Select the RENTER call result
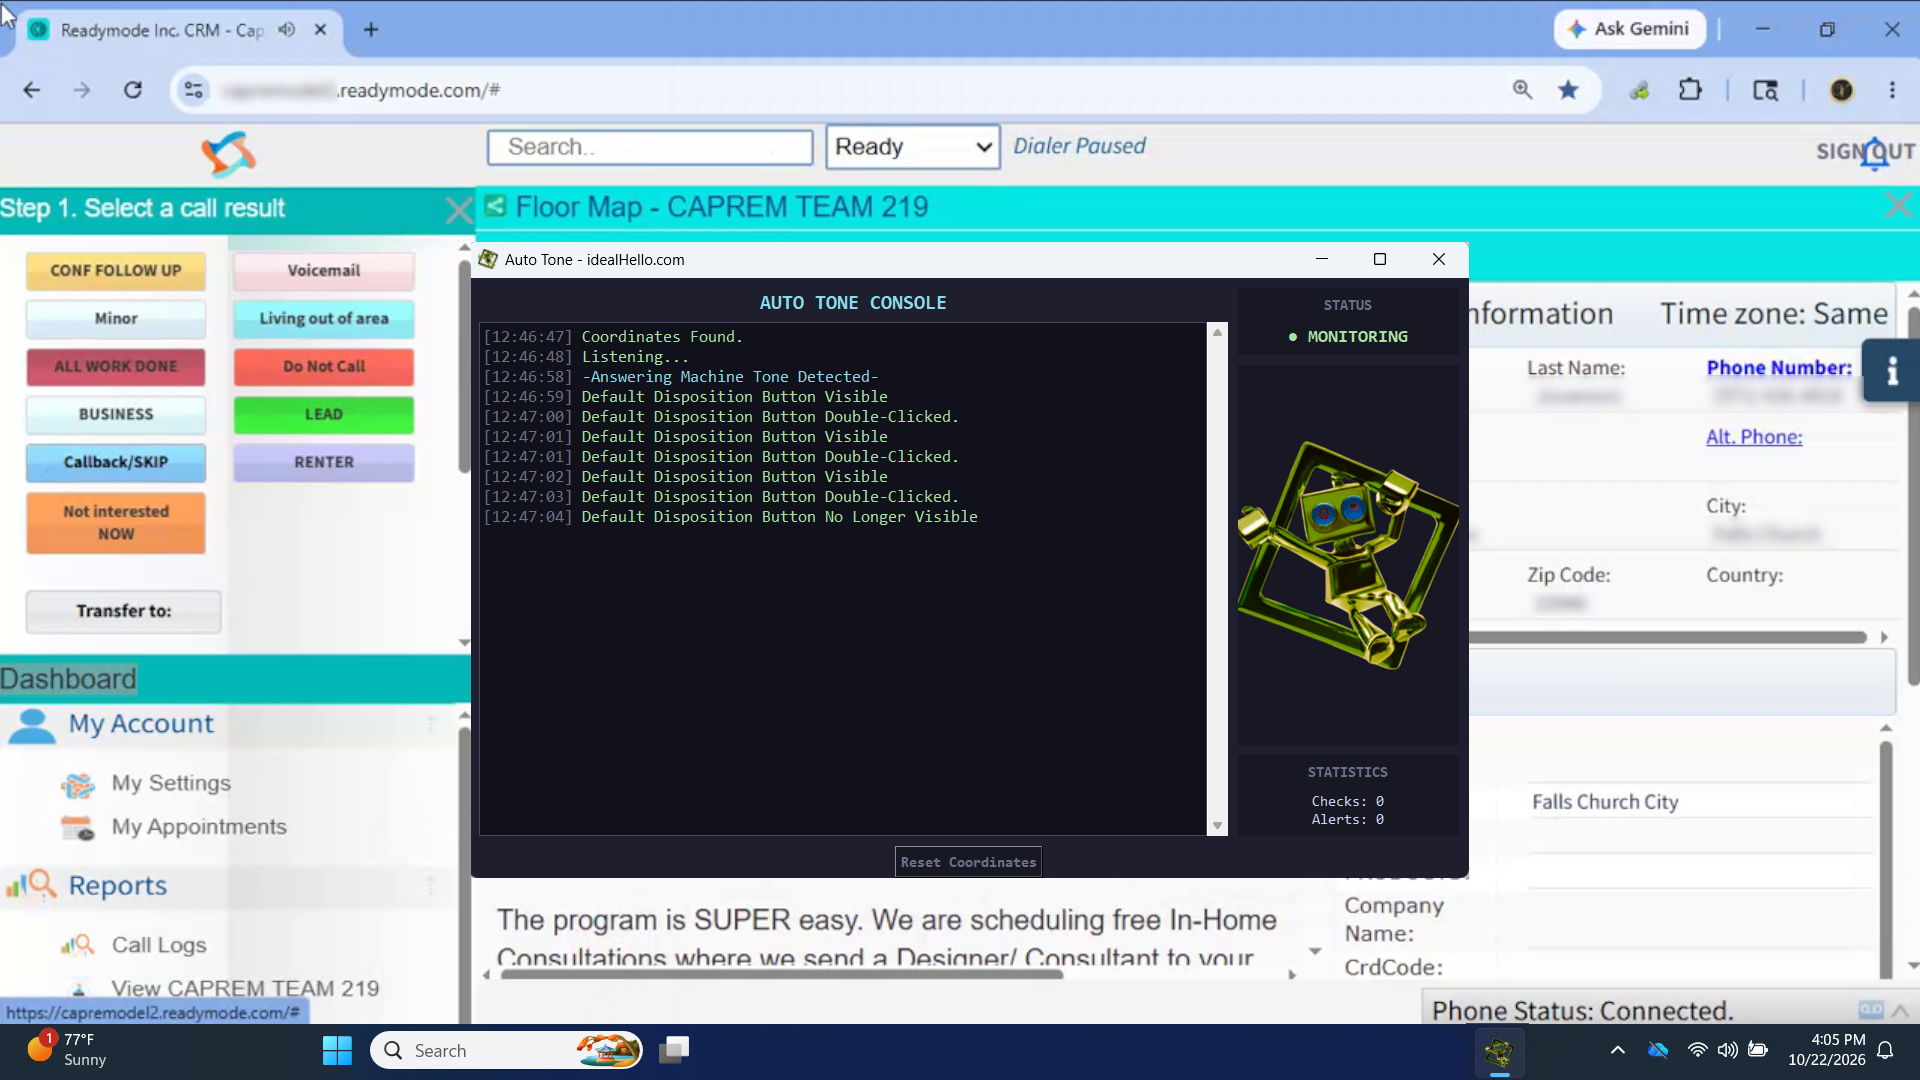The width and height of the screenshot is (1920, 1080). (x=324, y=462)
